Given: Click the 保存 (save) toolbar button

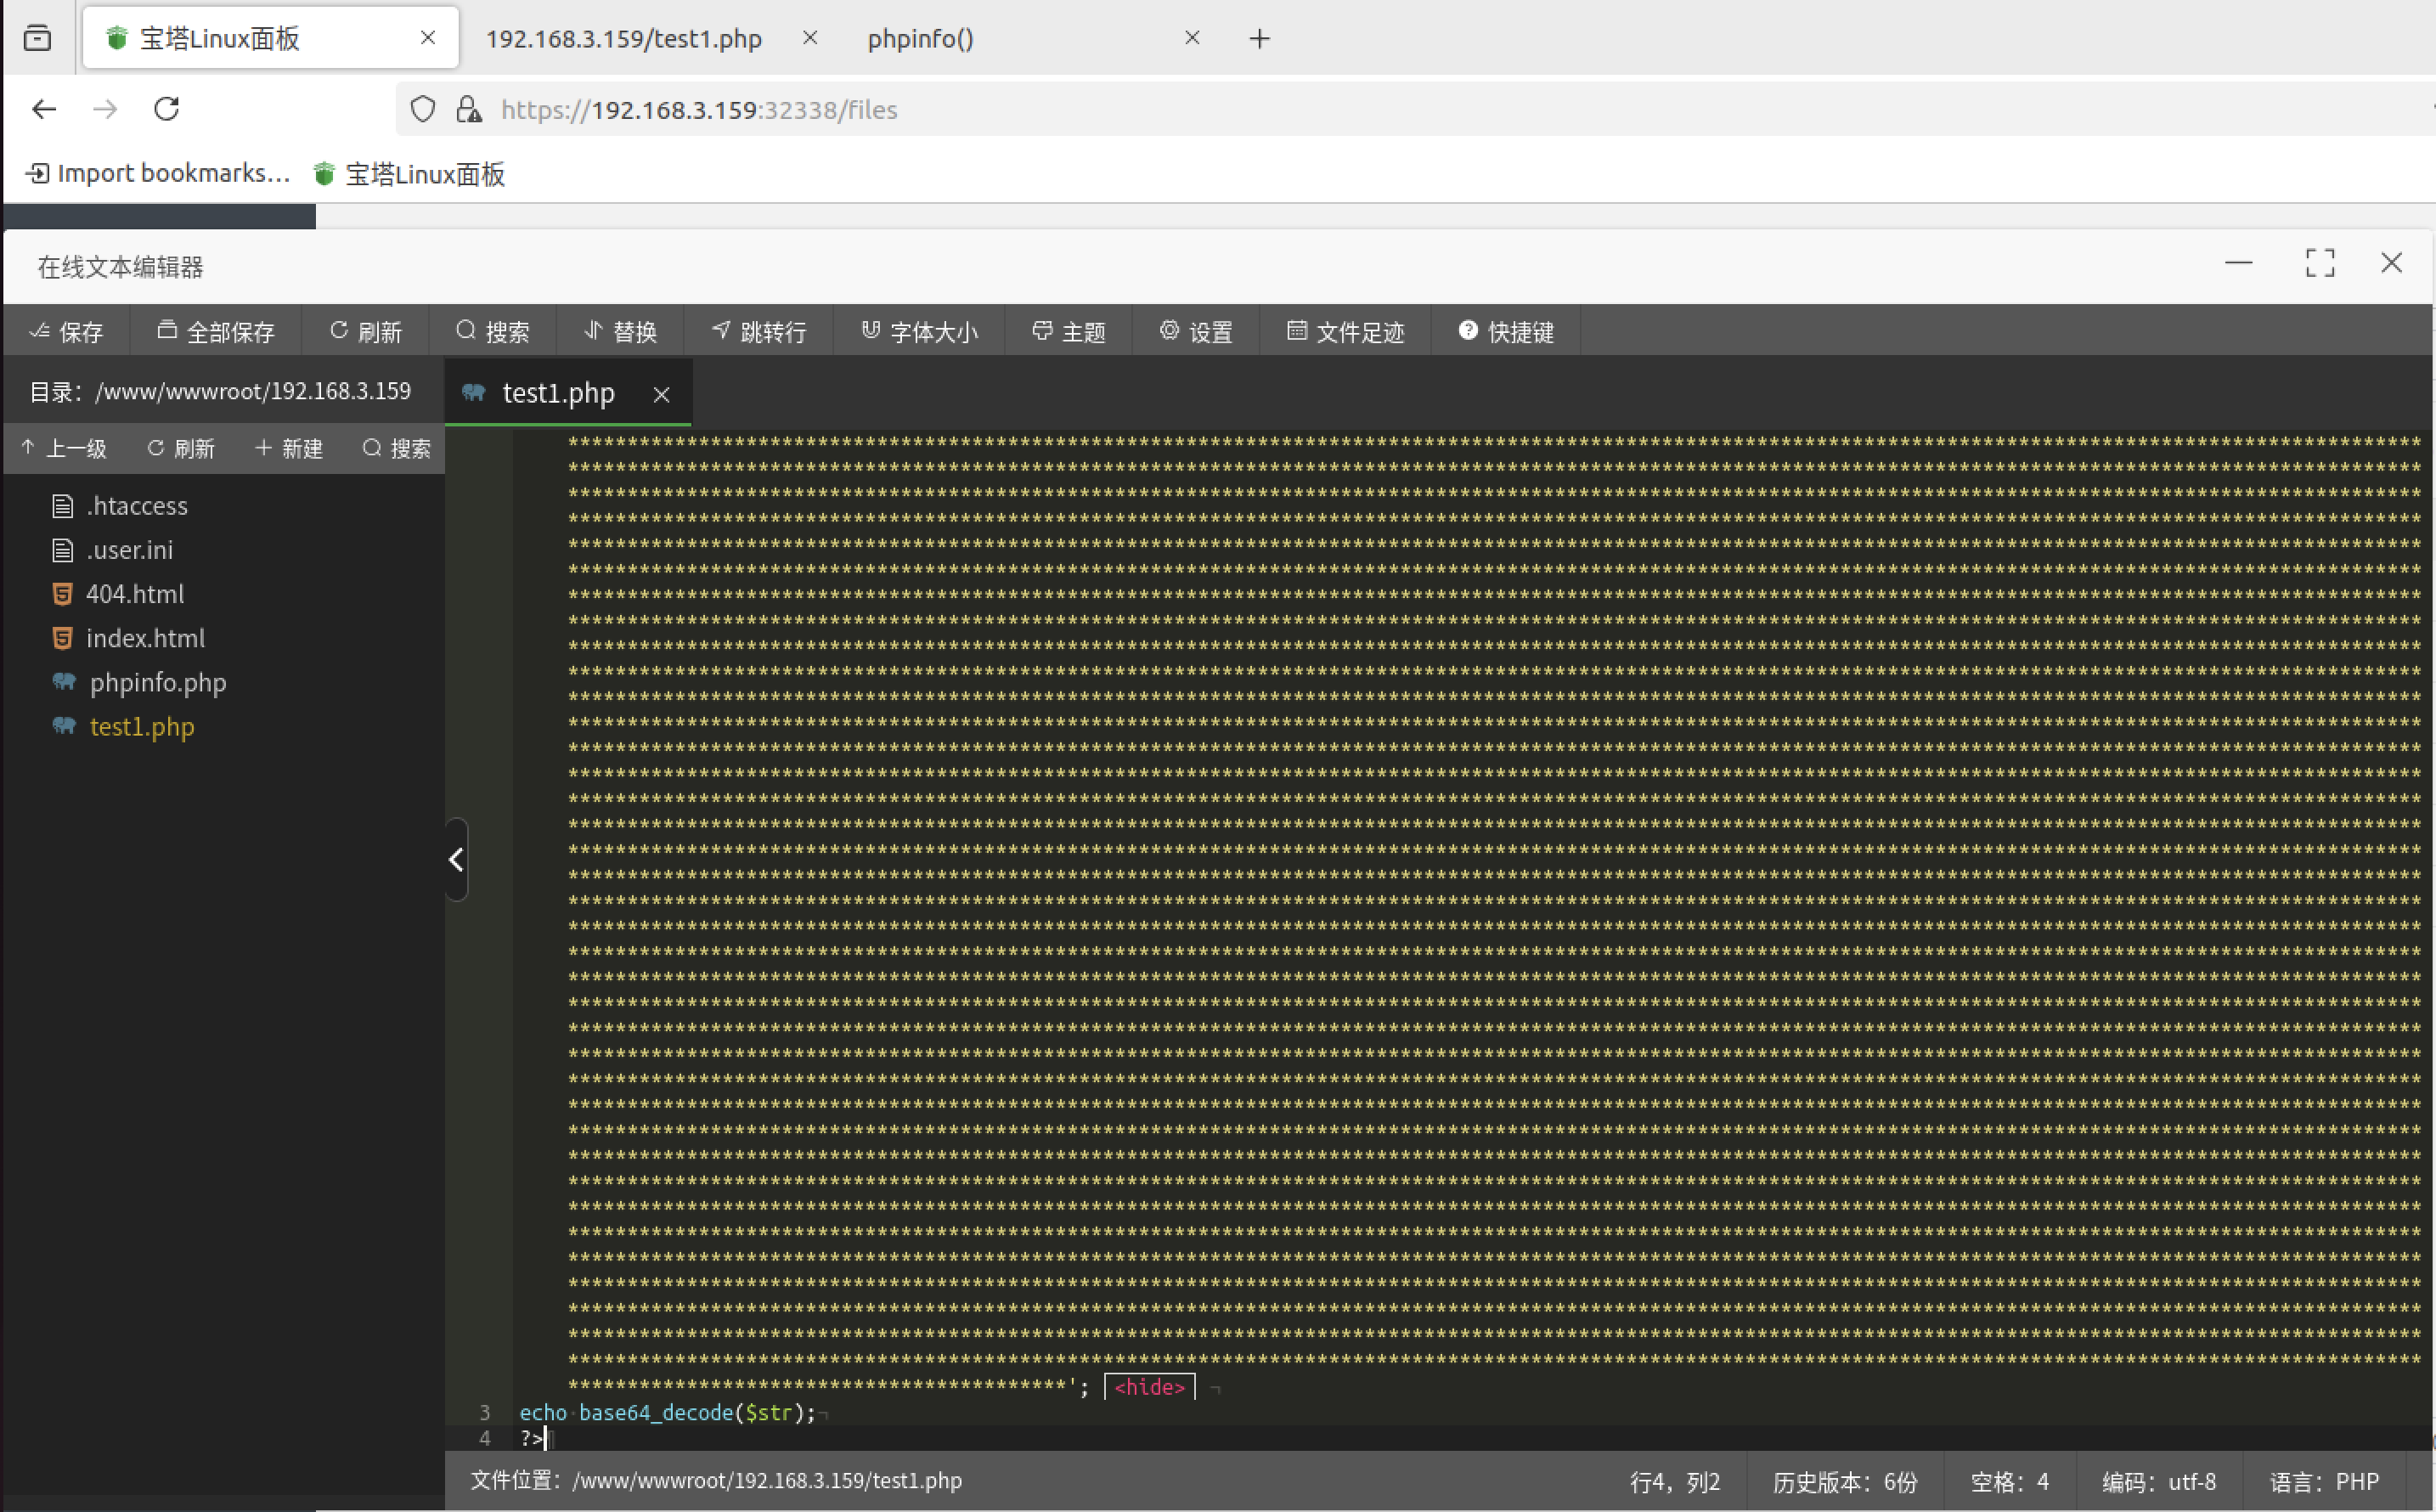Looking at the screenshot, I should tap(66, 331).
